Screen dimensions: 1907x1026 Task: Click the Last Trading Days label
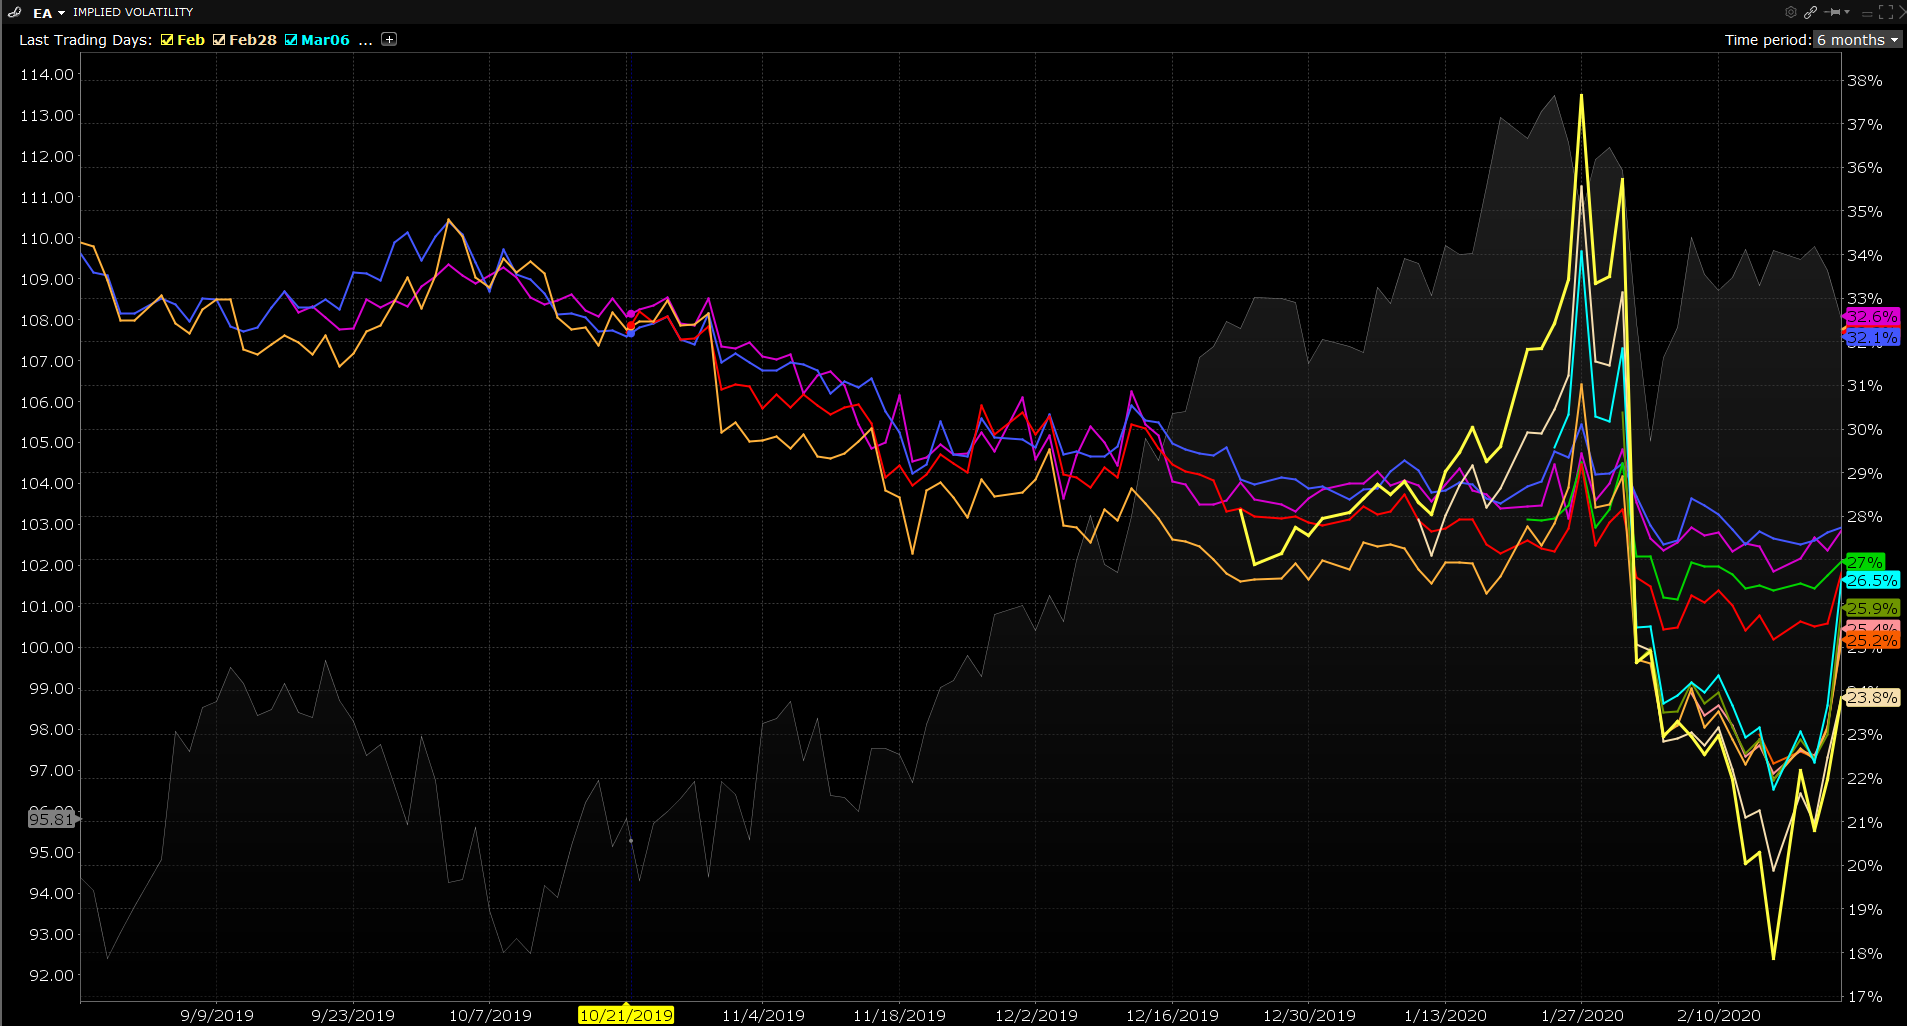[85, 40]
